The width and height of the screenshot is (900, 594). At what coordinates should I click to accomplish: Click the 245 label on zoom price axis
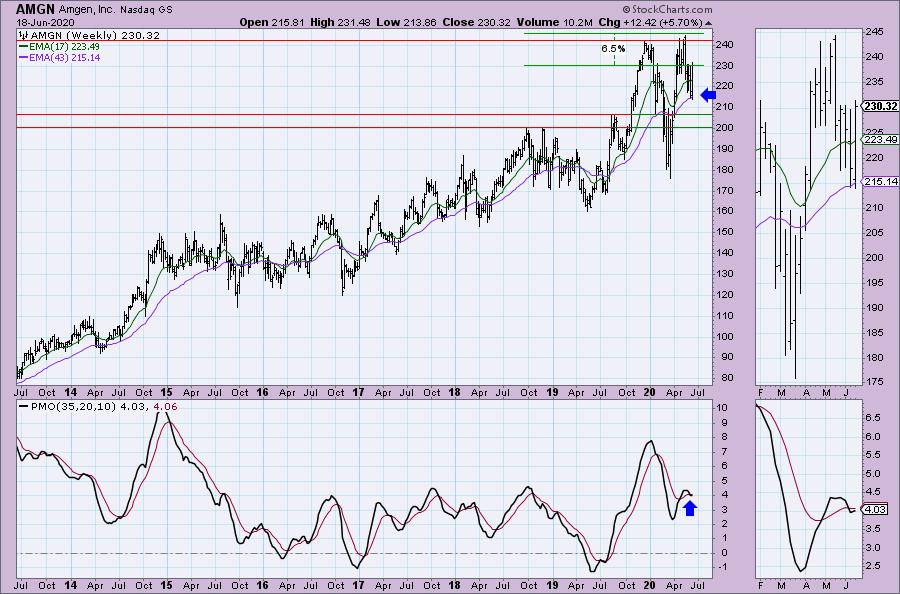pyautogui.click(x=872, y=32)
